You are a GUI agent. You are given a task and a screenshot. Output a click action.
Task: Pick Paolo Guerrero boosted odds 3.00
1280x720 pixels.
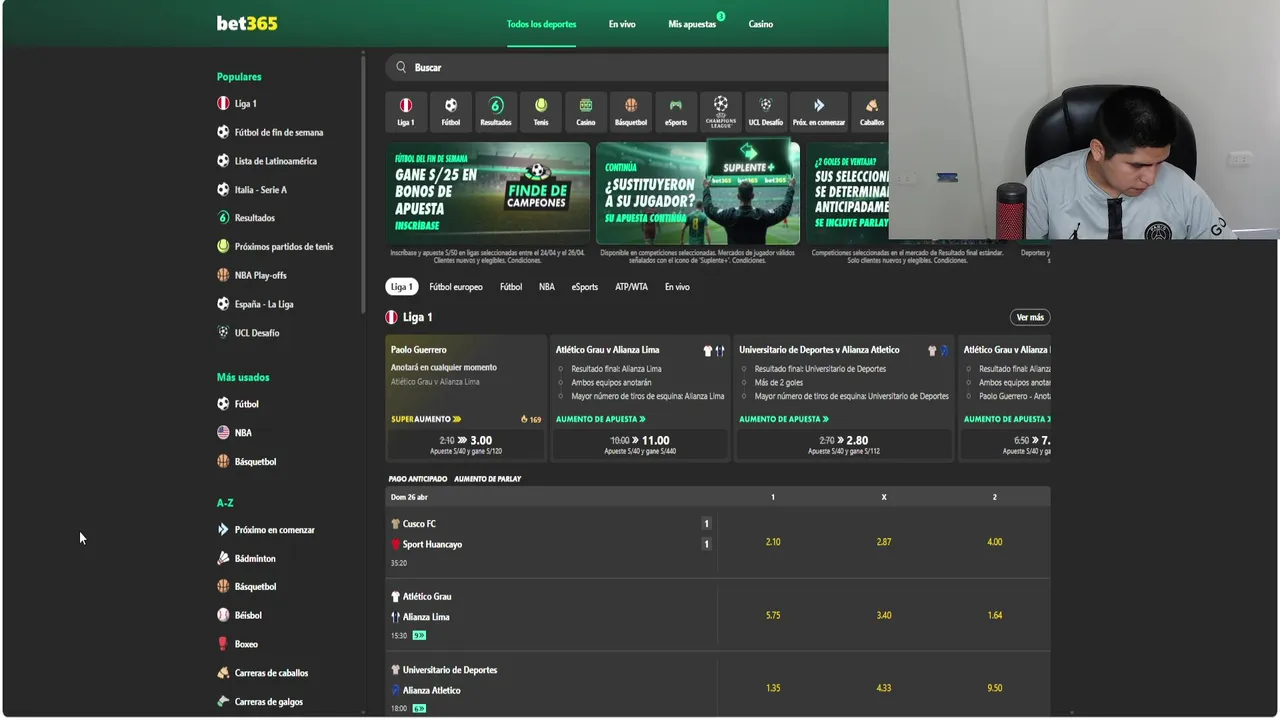[x=466, y=445]
